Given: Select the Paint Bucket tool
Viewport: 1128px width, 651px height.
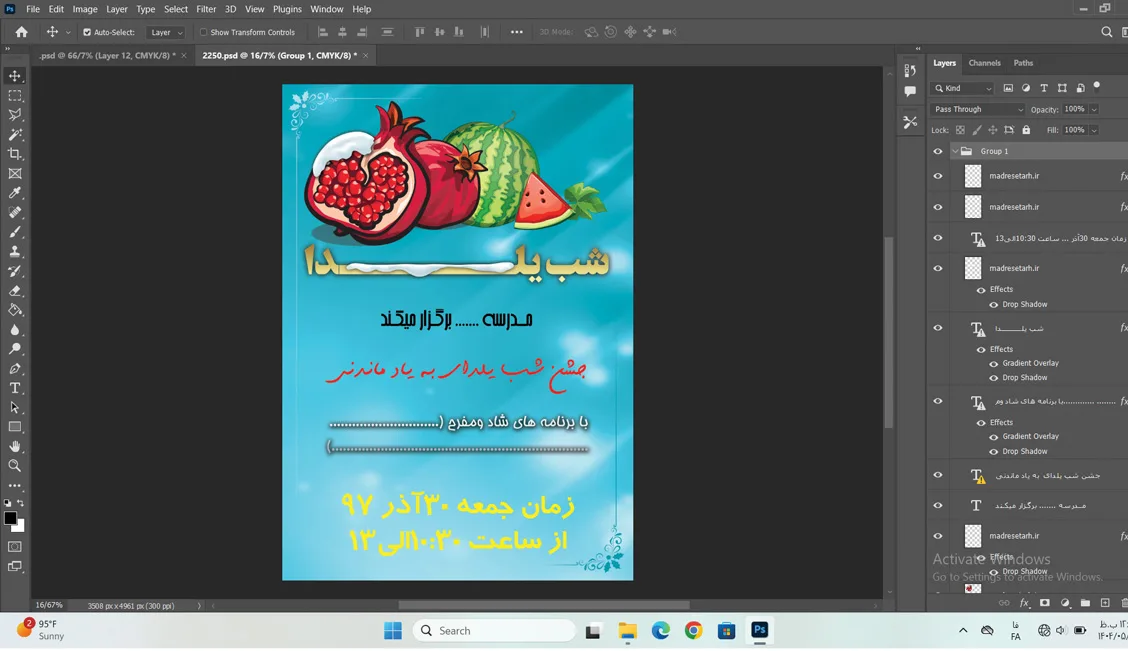Looking at the screenshot, I should coord(14,310).
